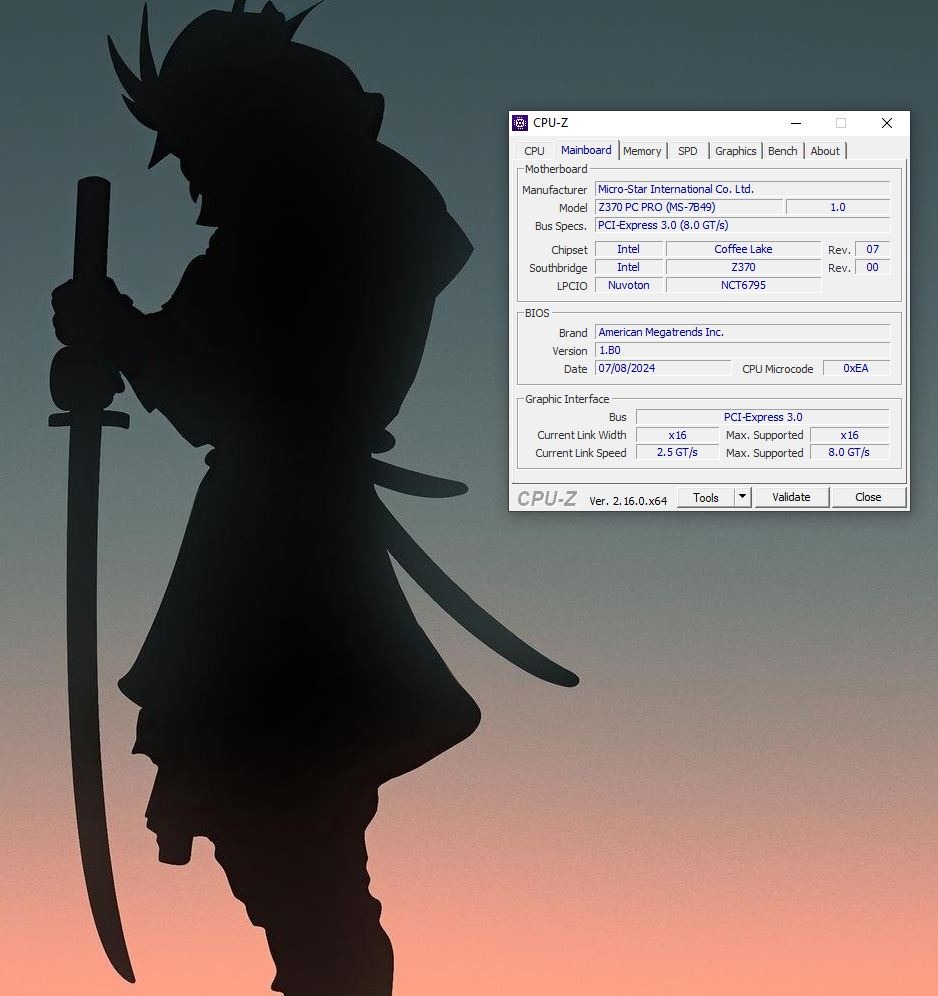Click Graphic Interface Bus value PCI-Express 3.0
The width and height of the screenshot is (938, 996).
pyautogui.click(x=763, y=417)
